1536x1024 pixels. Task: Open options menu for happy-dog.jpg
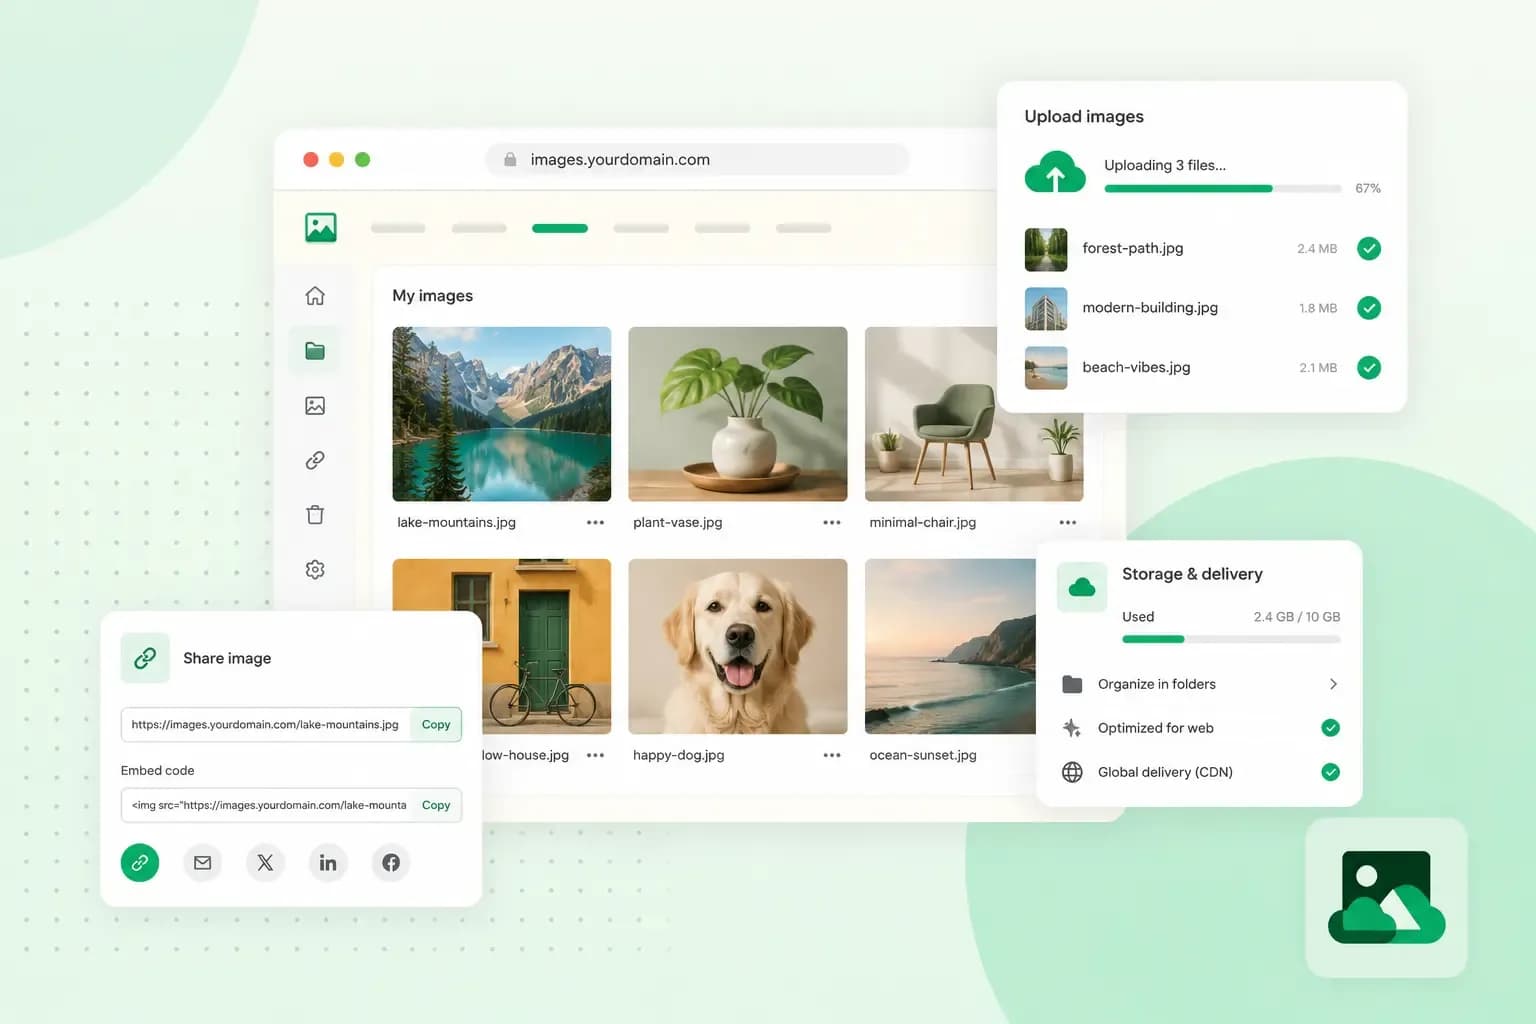832,756
